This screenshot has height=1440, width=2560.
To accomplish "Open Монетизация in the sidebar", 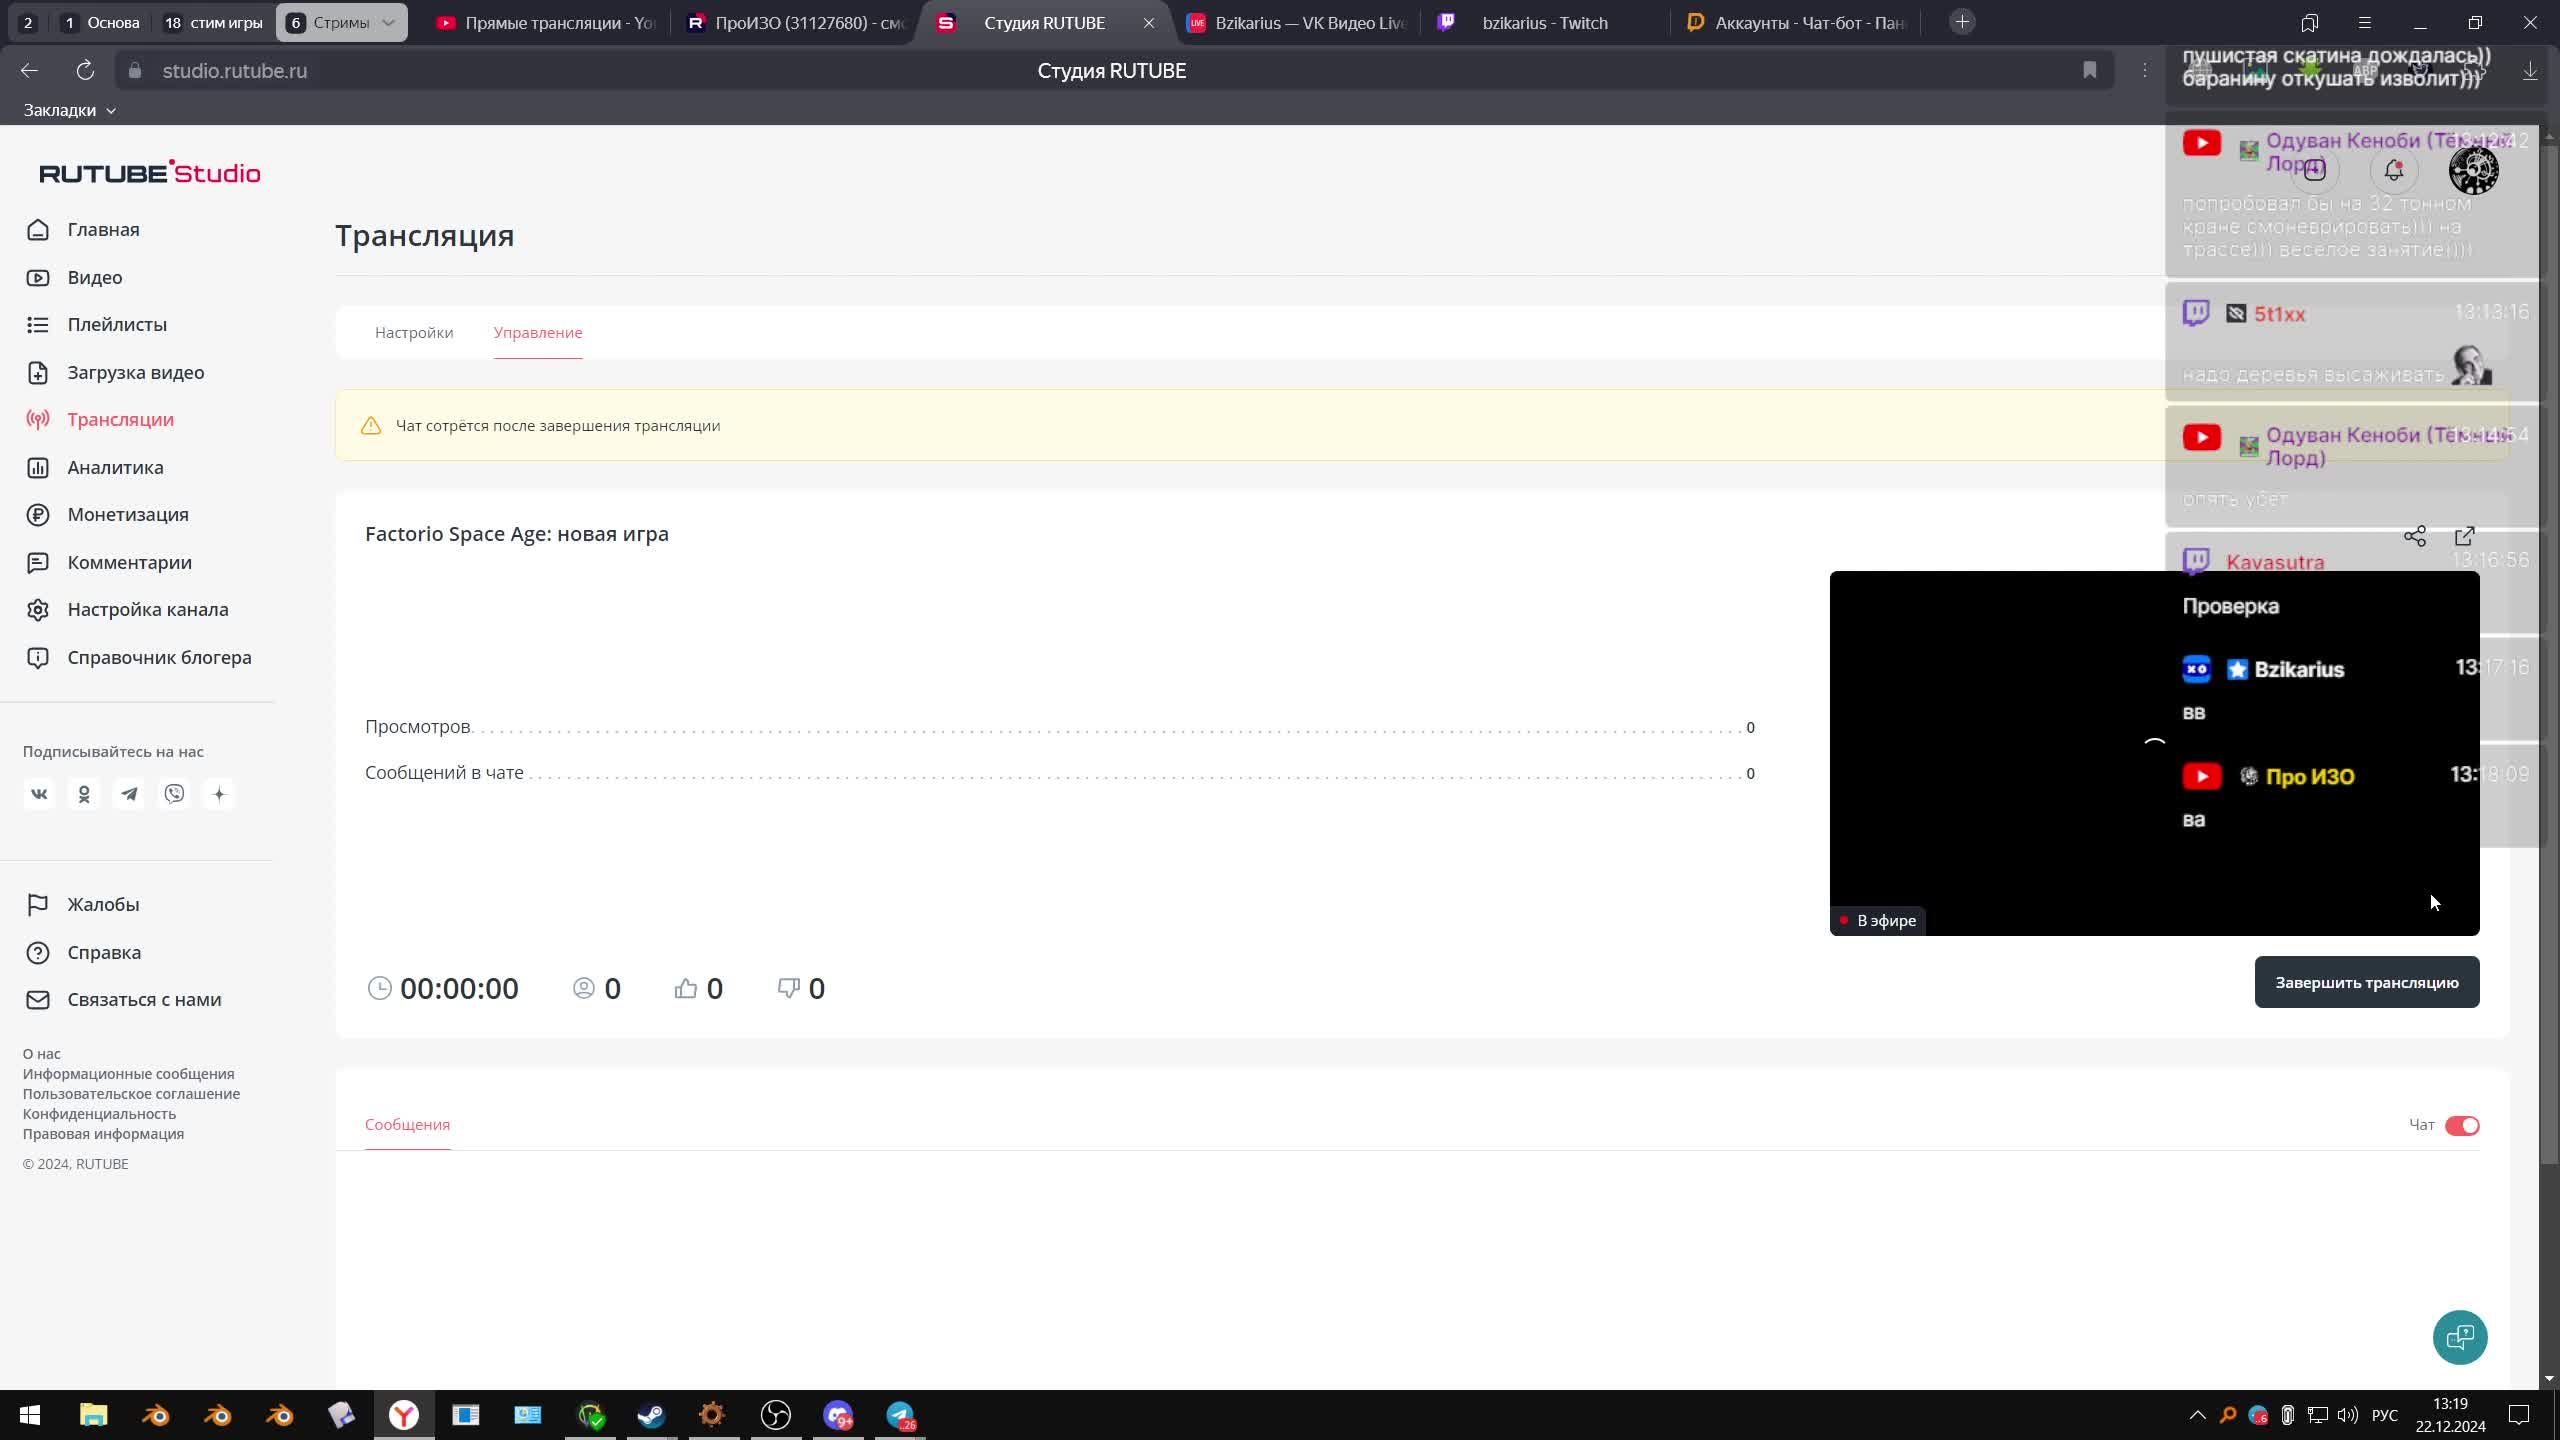I will (127, 514).
